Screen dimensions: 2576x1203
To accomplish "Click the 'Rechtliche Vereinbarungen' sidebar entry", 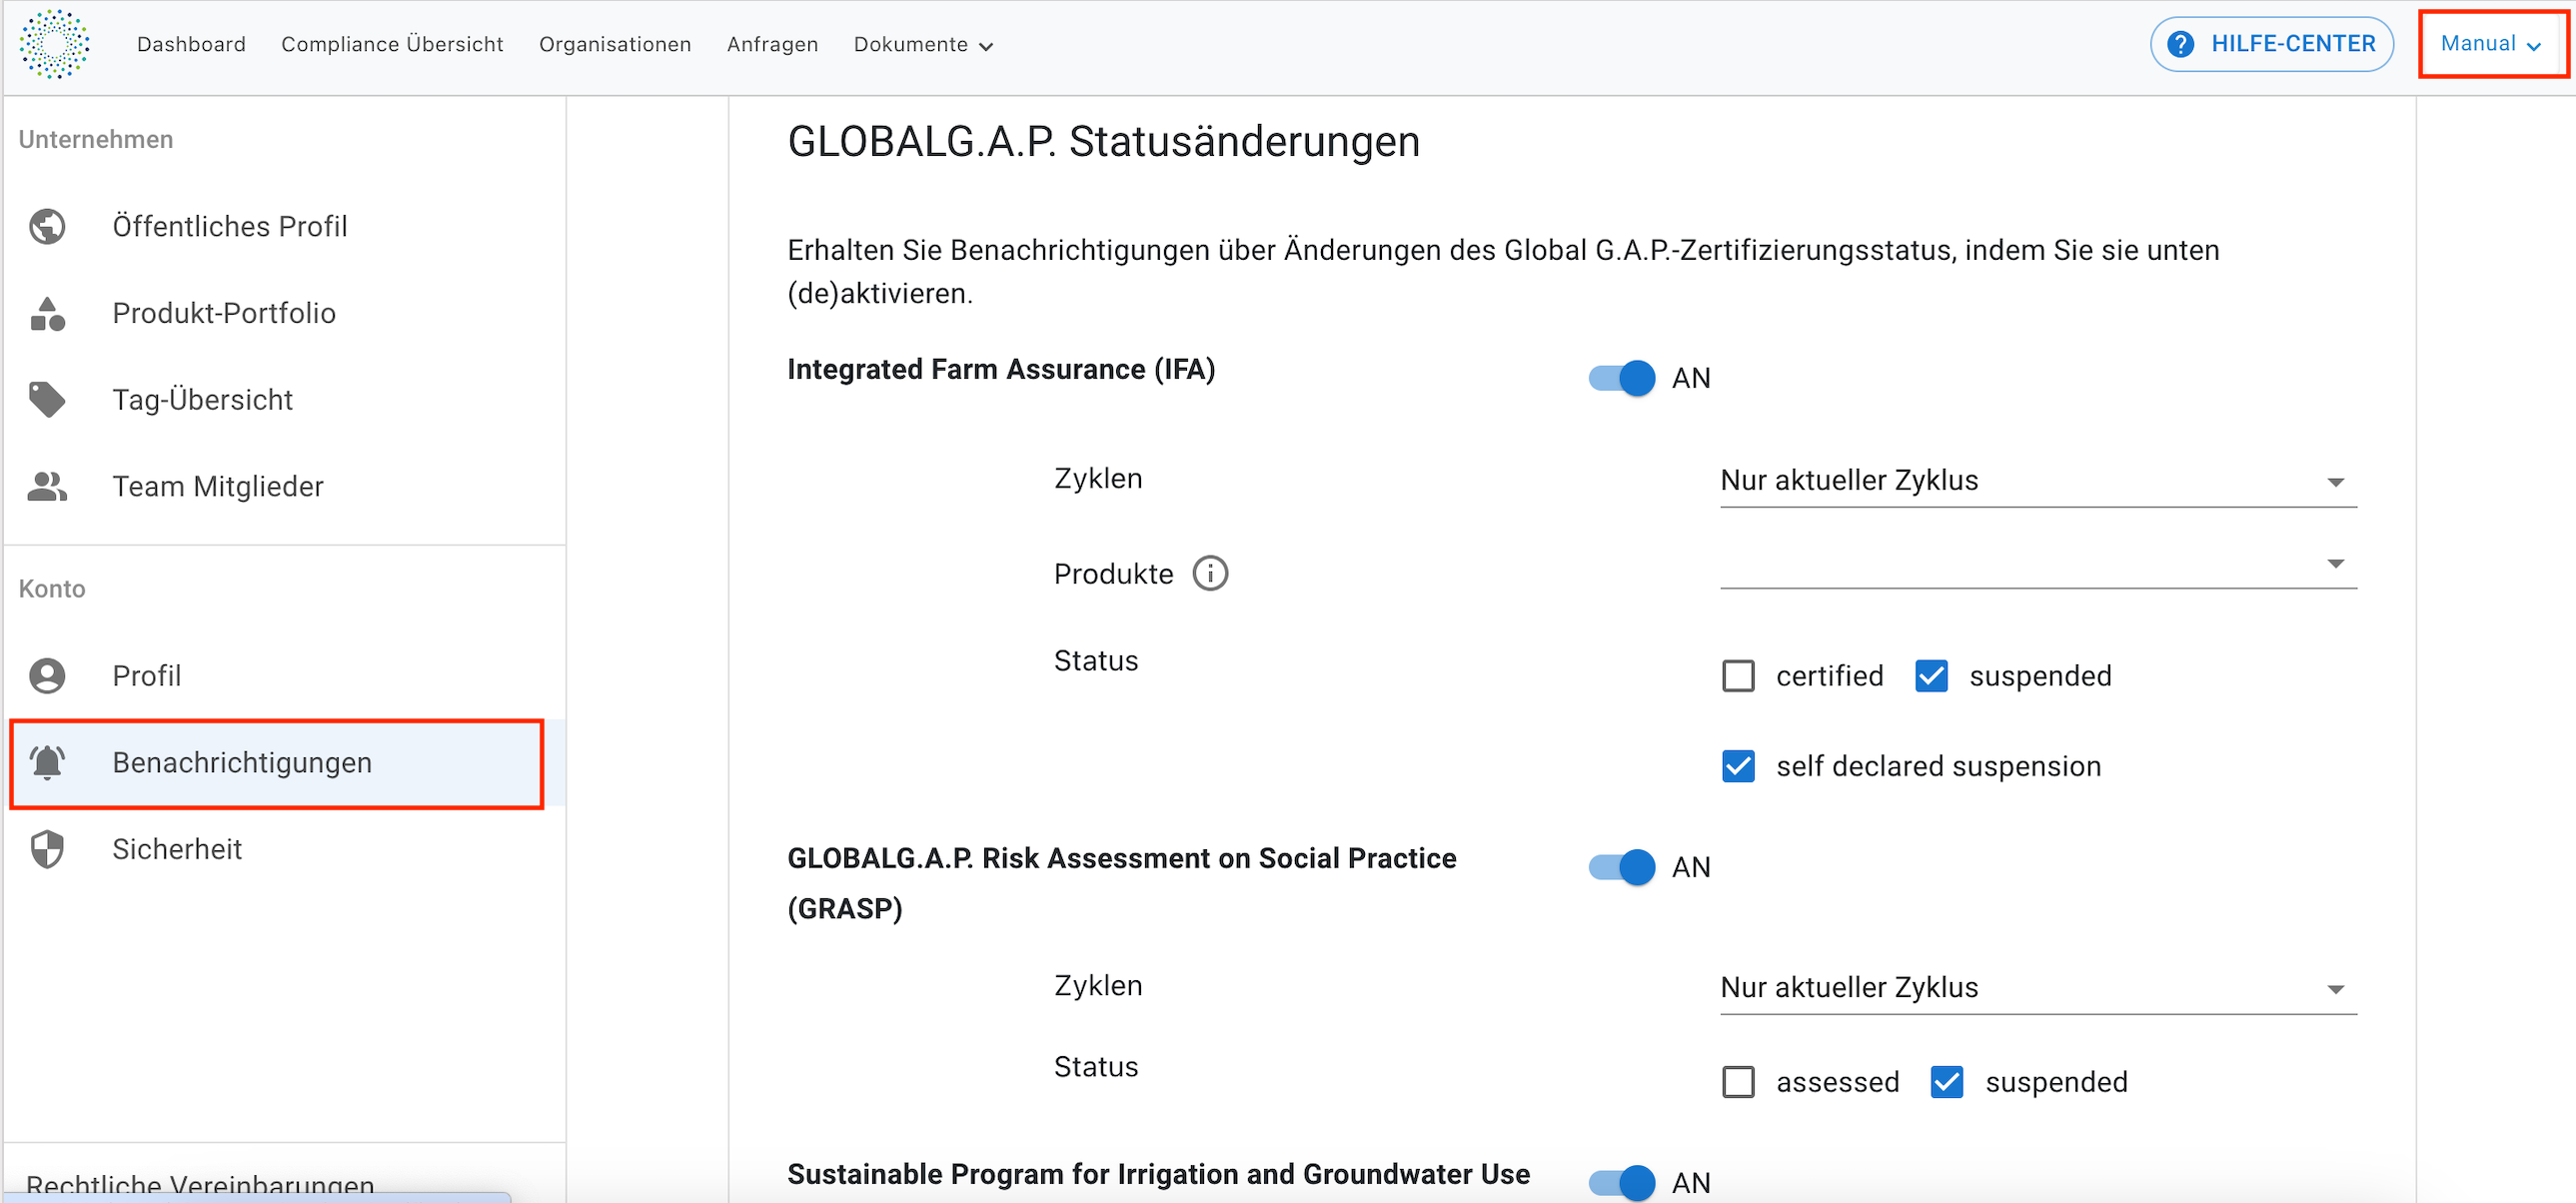I will 200,1186.
